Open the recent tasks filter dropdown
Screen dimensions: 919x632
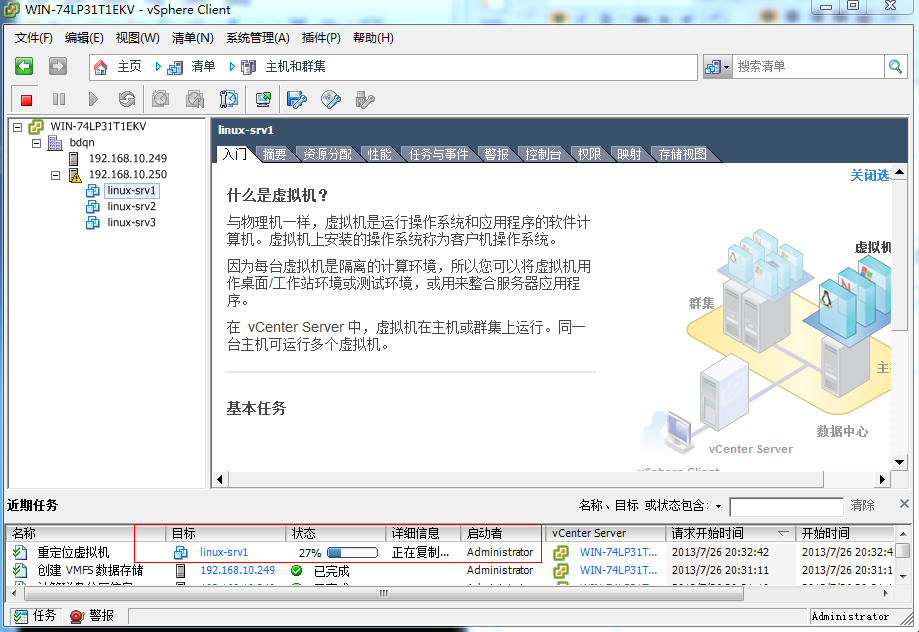(x=719, y=506)
